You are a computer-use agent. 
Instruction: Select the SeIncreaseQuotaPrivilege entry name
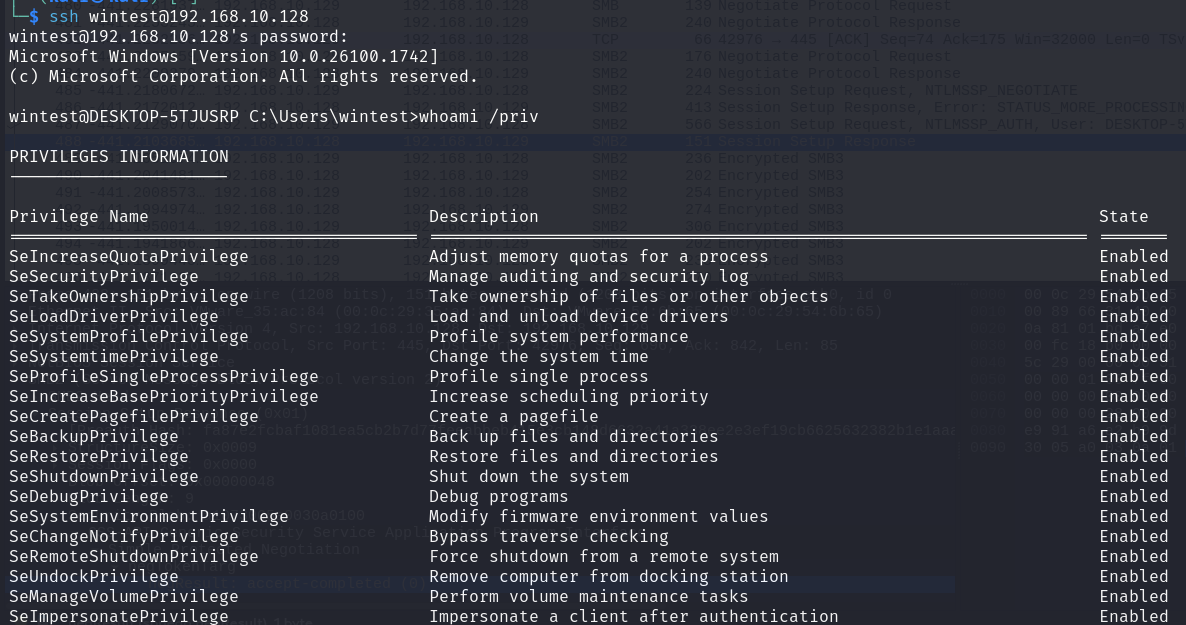point(129,257)
